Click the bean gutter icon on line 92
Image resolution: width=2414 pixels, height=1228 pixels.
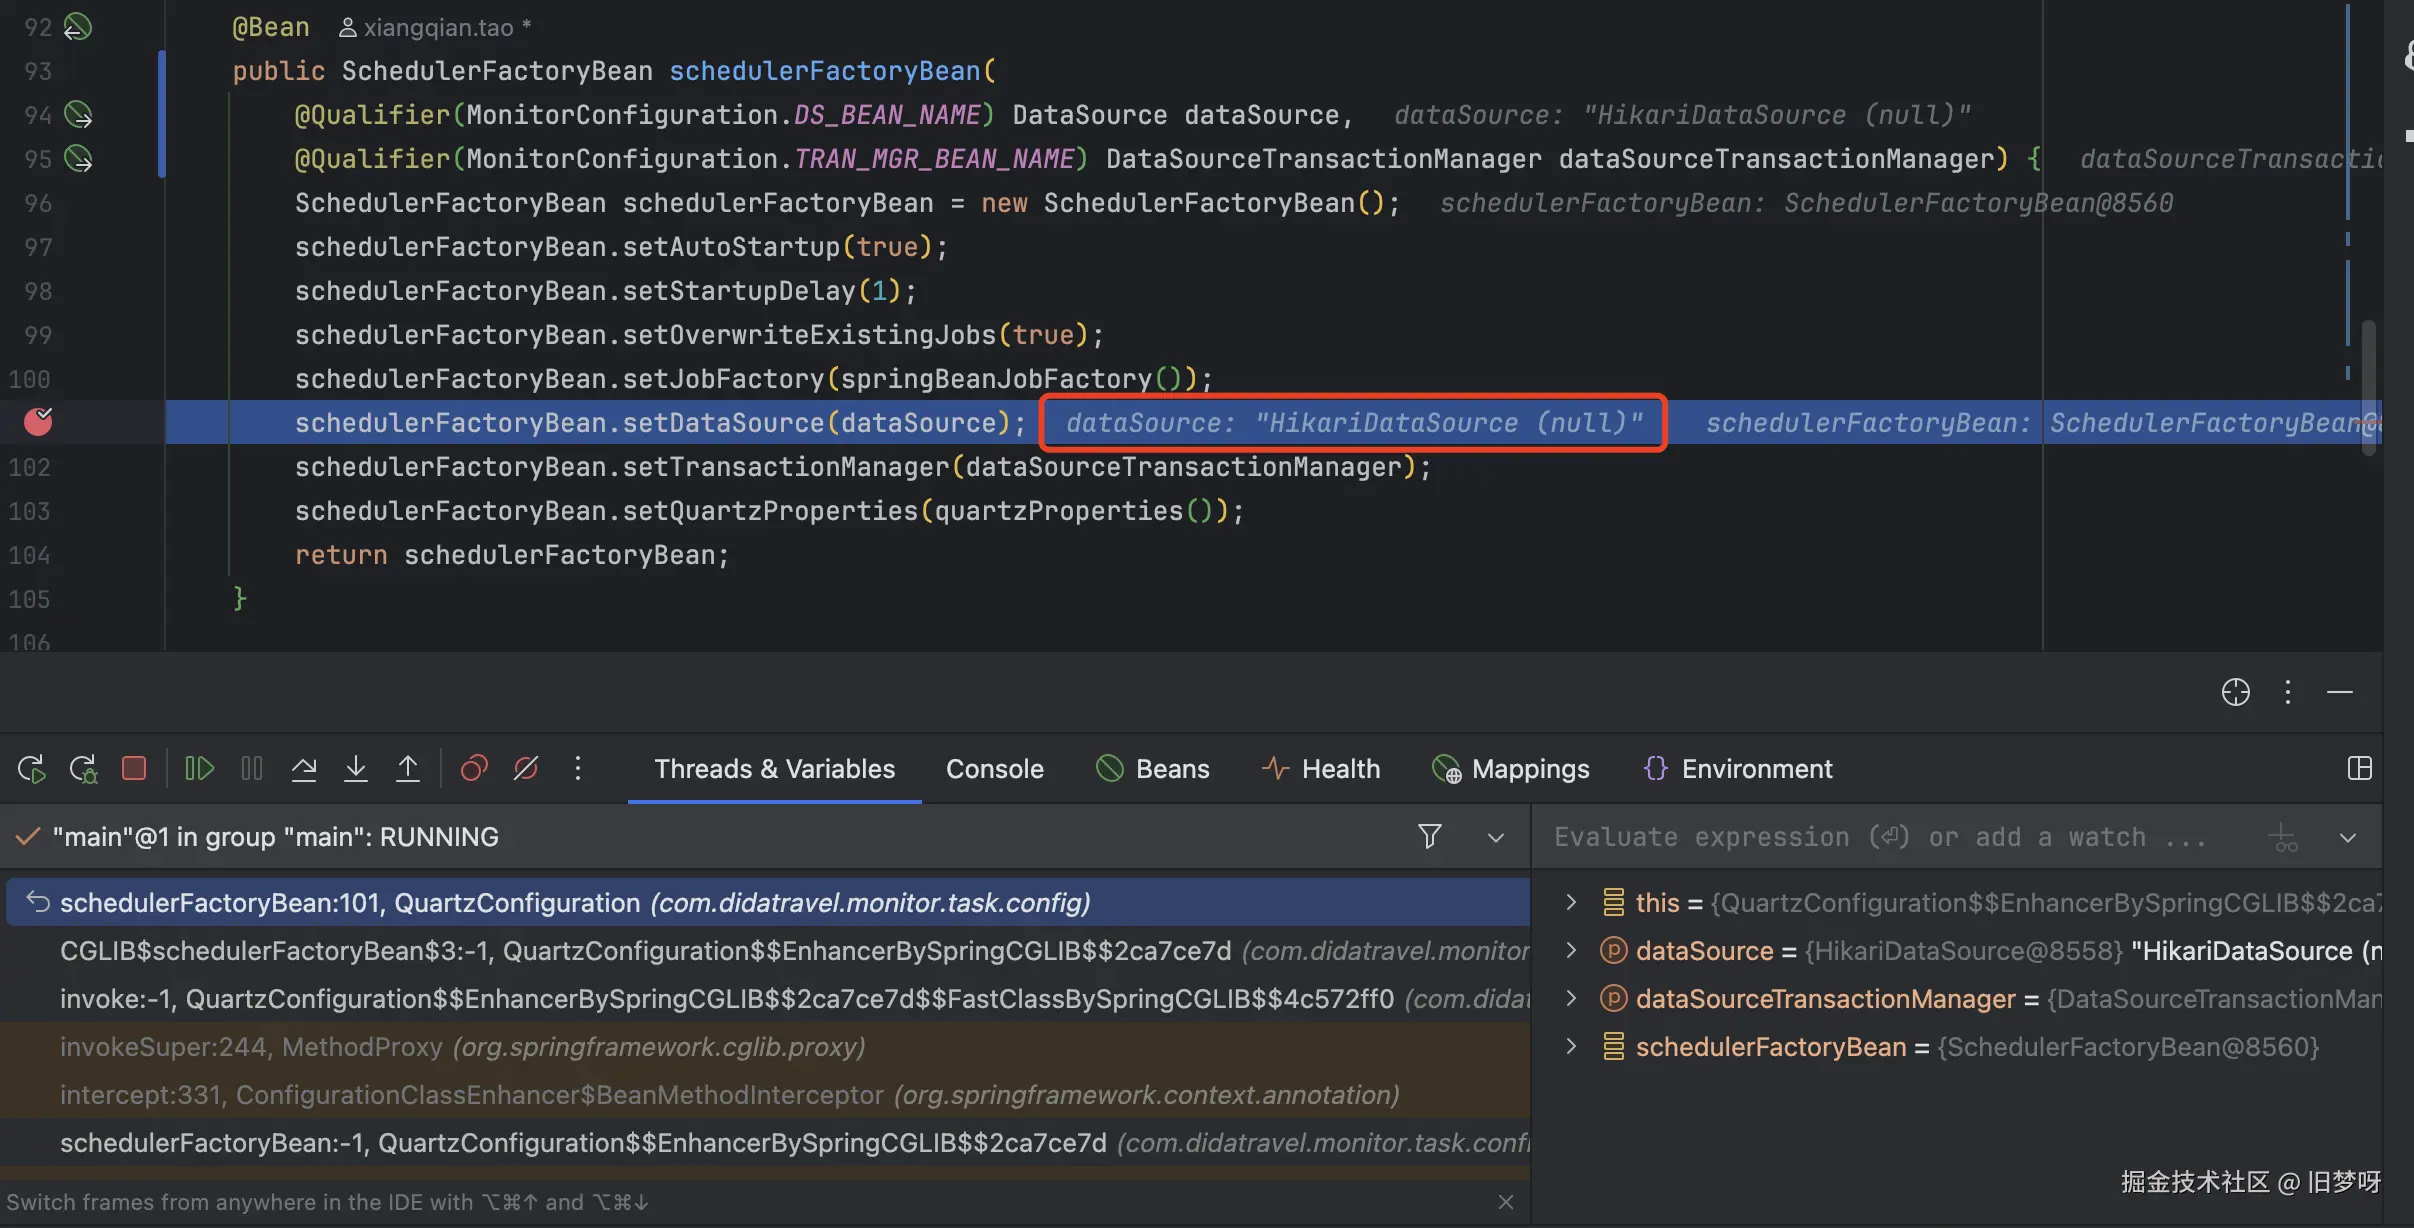pos(78,27)
